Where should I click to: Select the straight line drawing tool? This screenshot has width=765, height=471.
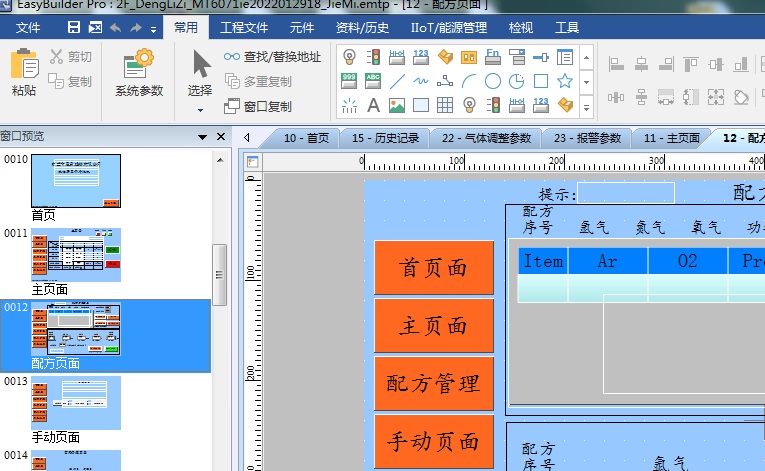(x=397, y=81)
